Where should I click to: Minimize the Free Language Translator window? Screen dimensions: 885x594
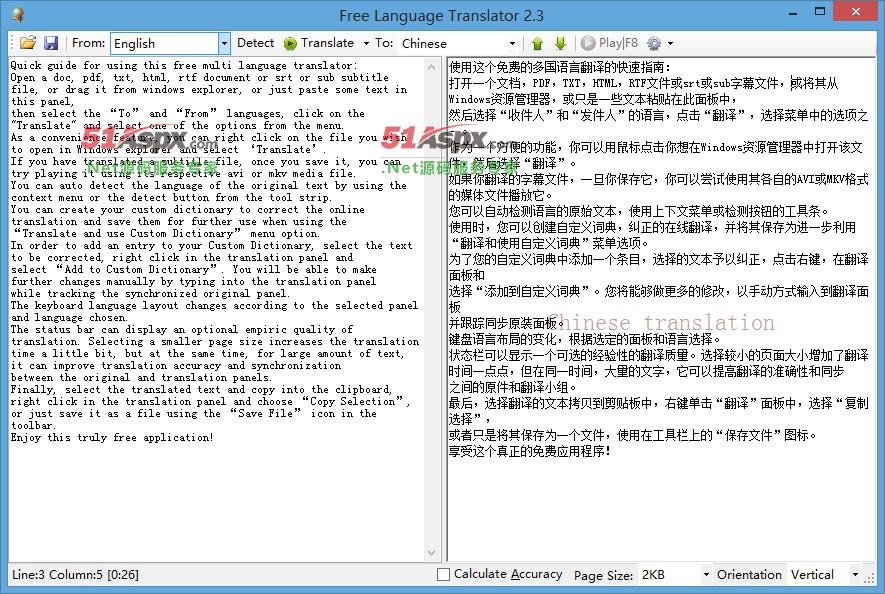click(793, 12)
